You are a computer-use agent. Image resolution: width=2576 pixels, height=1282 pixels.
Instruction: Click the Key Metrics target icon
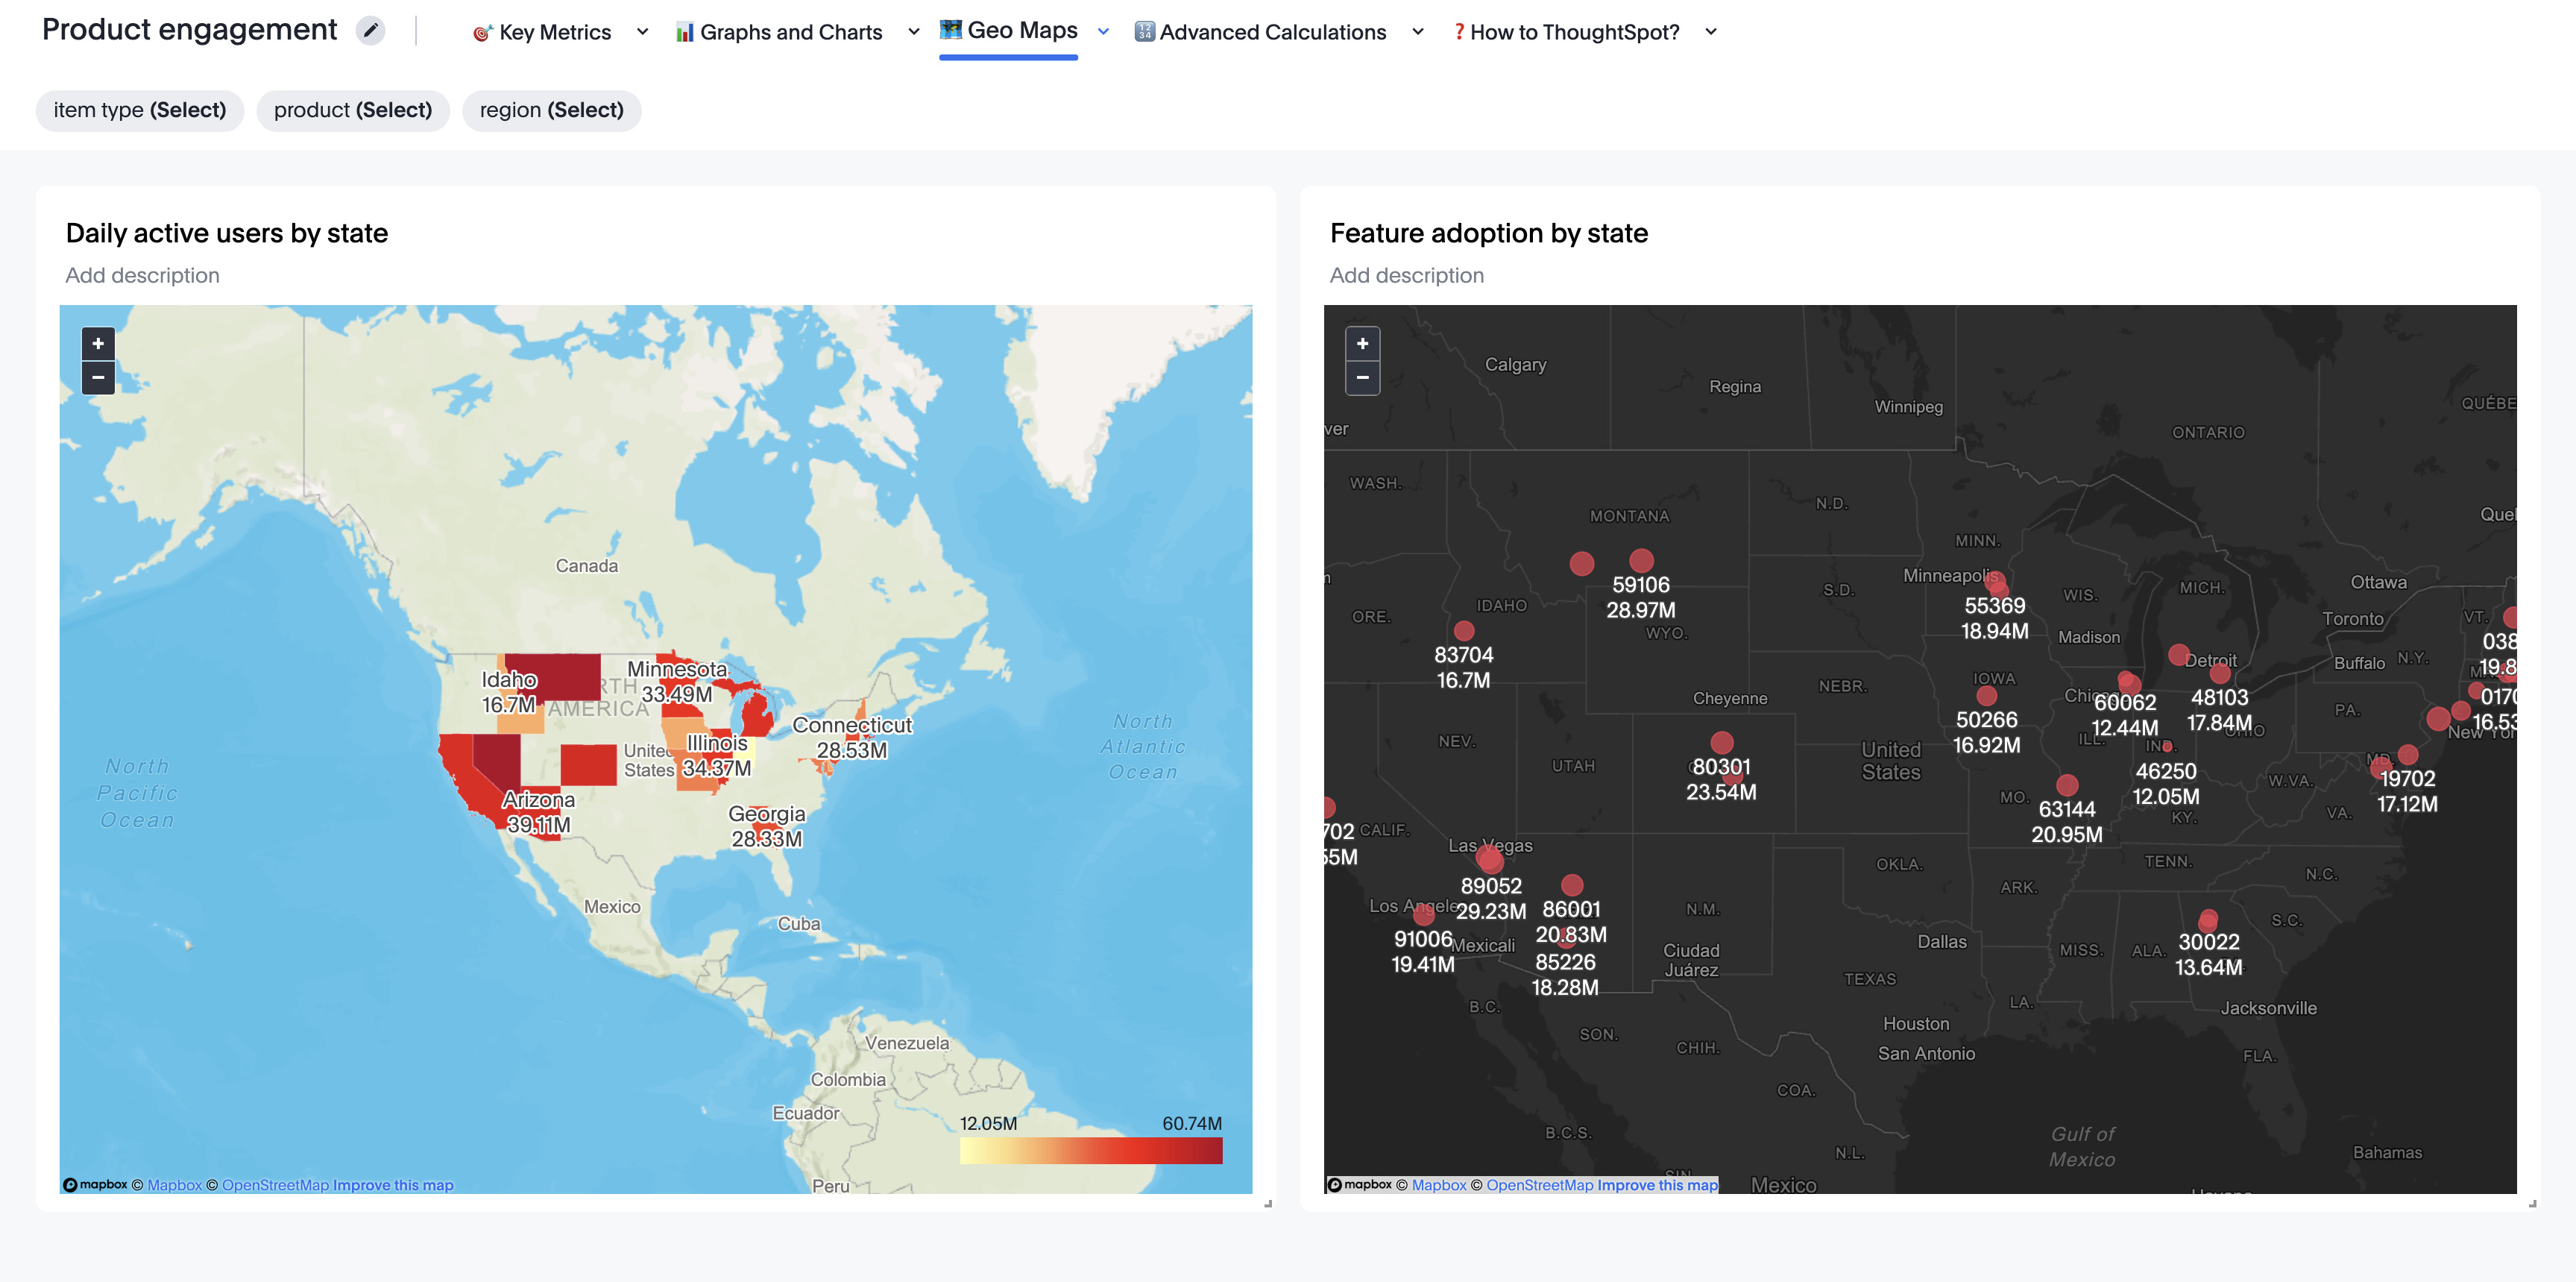(482, 33)
